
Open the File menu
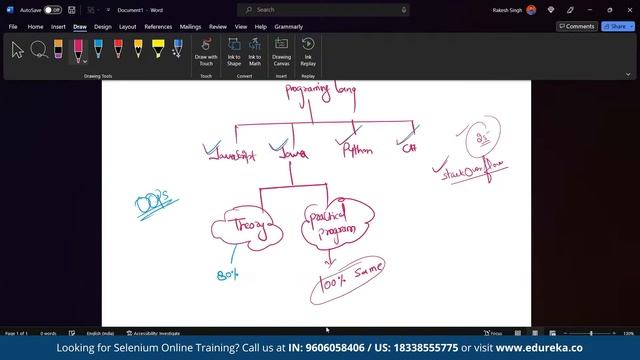pos(13,27)
